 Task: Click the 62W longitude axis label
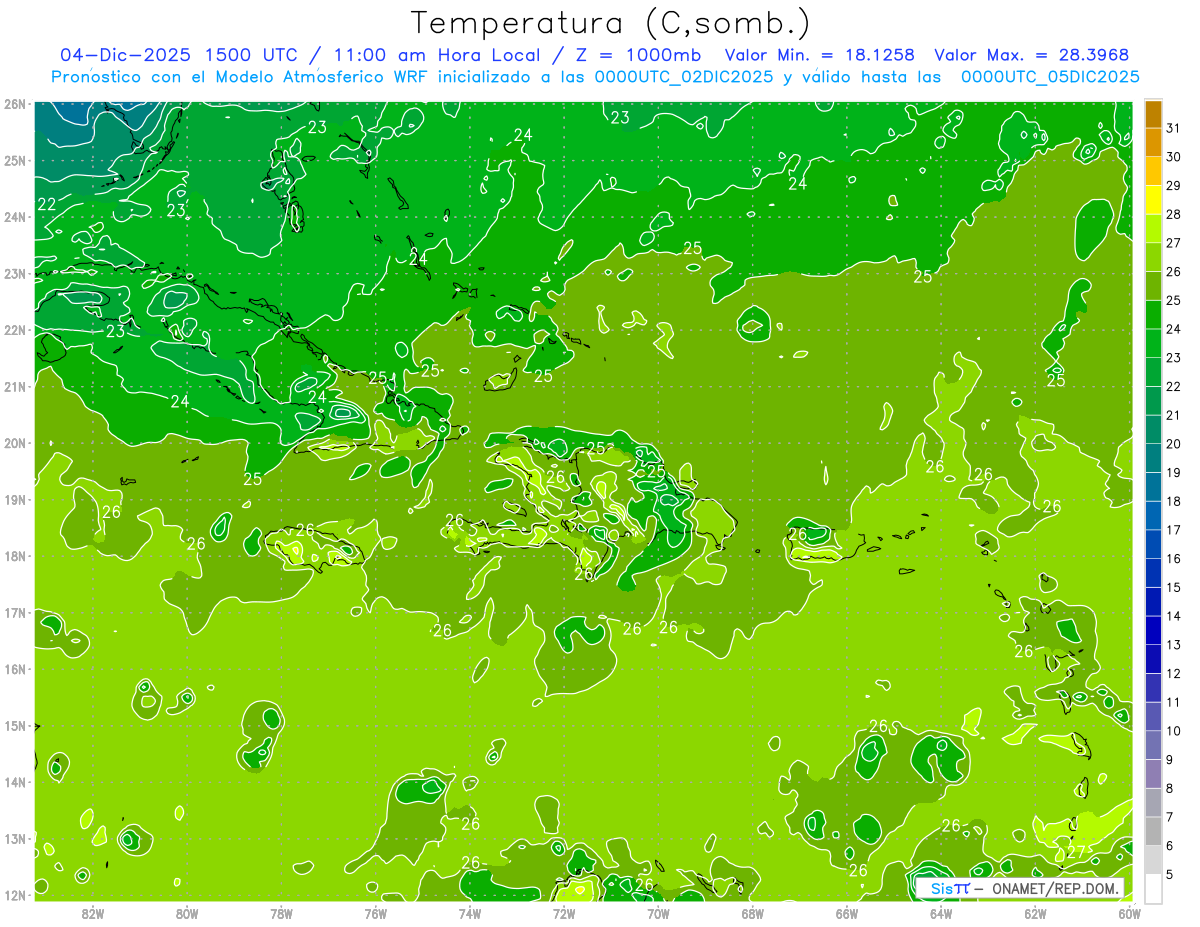pyautogui.click(x=1035, y=913)
